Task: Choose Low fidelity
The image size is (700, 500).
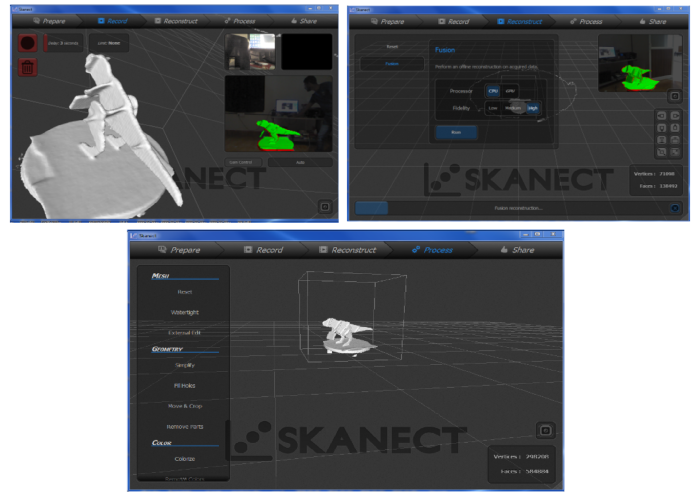Action: [x=493, y=108]
